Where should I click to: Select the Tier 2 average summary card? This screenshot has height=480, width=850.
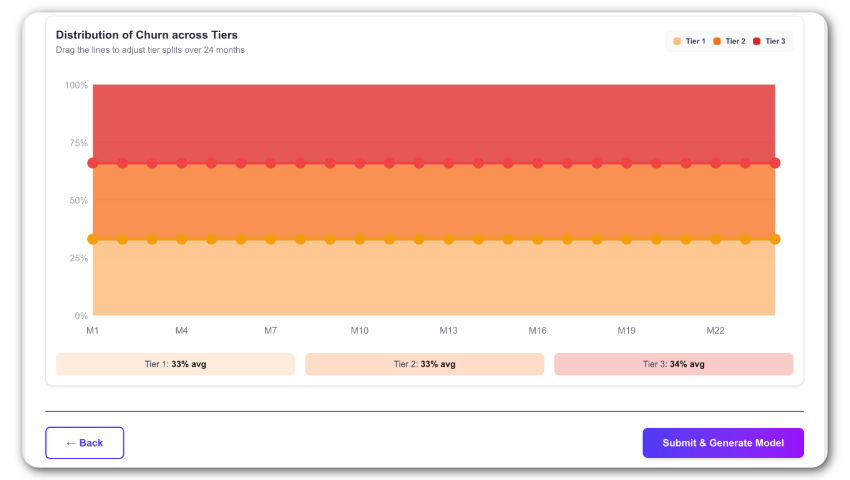[x=424, y=364]
